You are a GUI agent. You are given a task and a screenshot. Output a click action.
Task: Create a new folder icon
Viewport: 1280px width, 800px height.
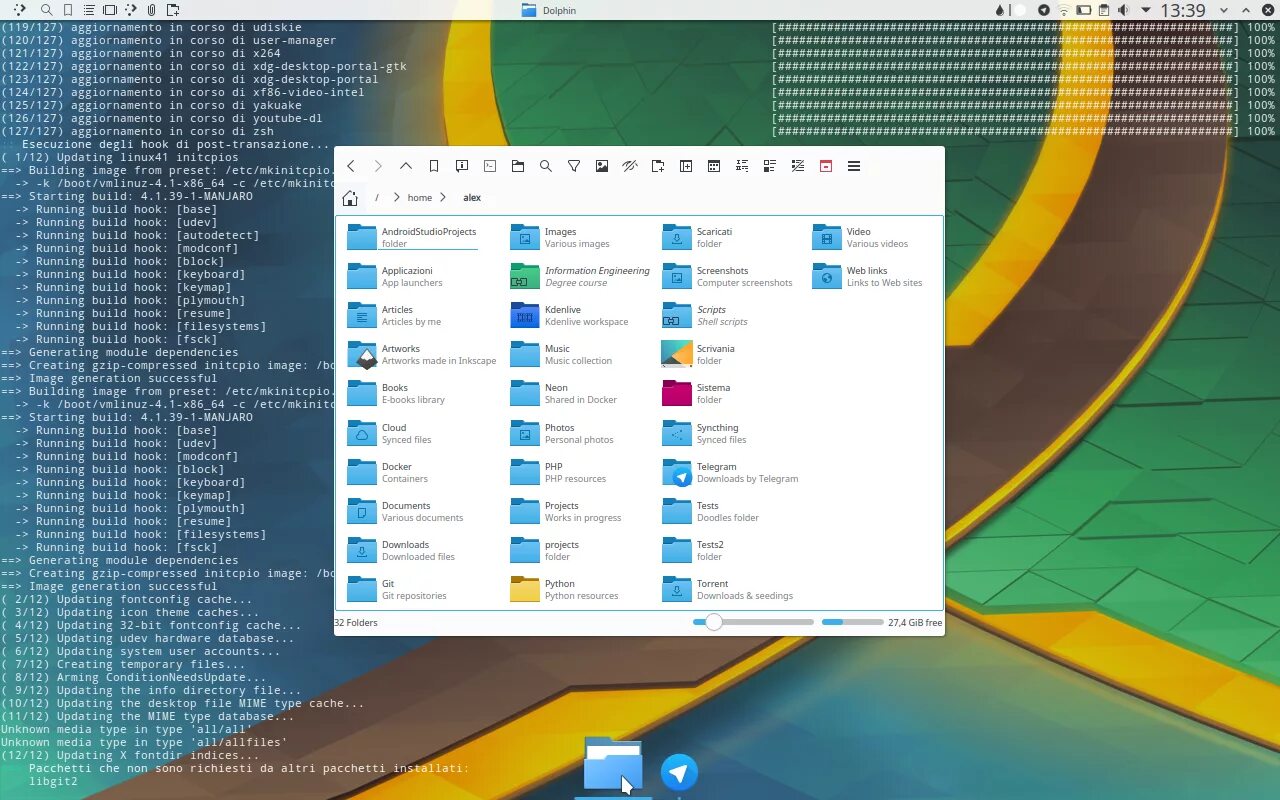[658, 166]
